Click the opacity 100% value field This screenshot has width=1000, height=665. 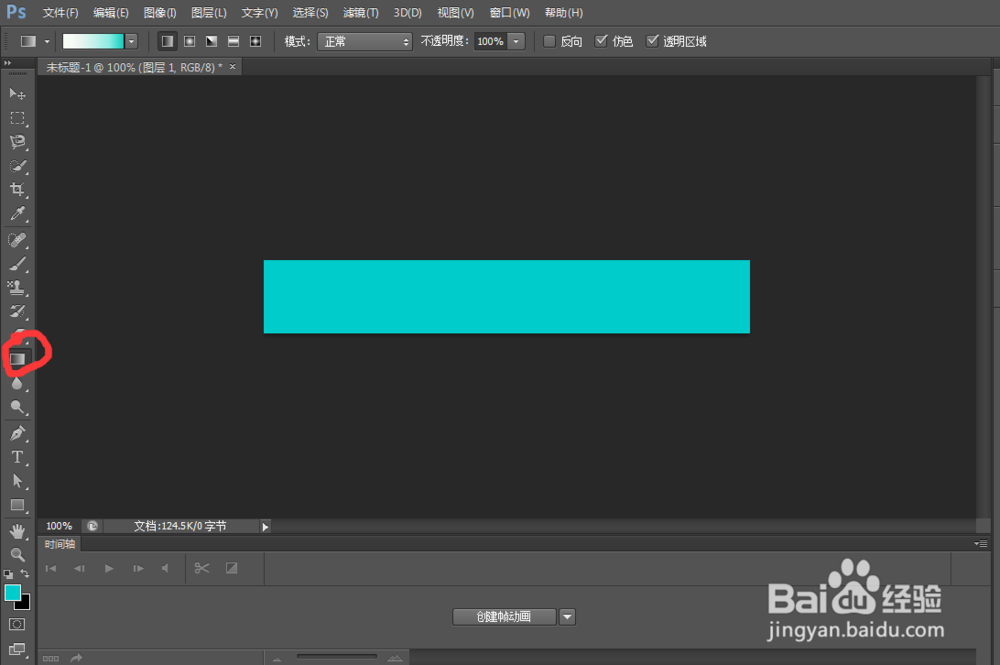click(490, 41)
